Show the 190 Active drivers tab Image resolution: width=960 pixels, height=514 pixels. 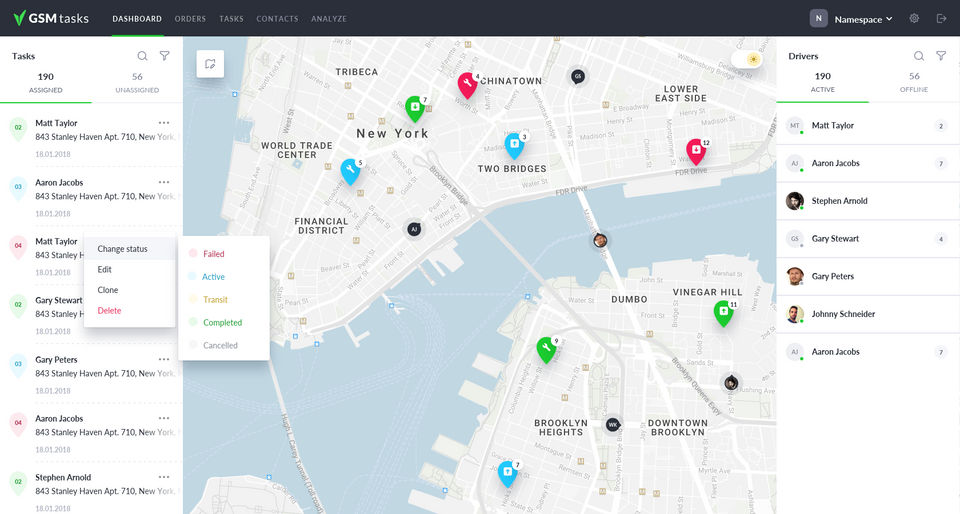(823, 82)
